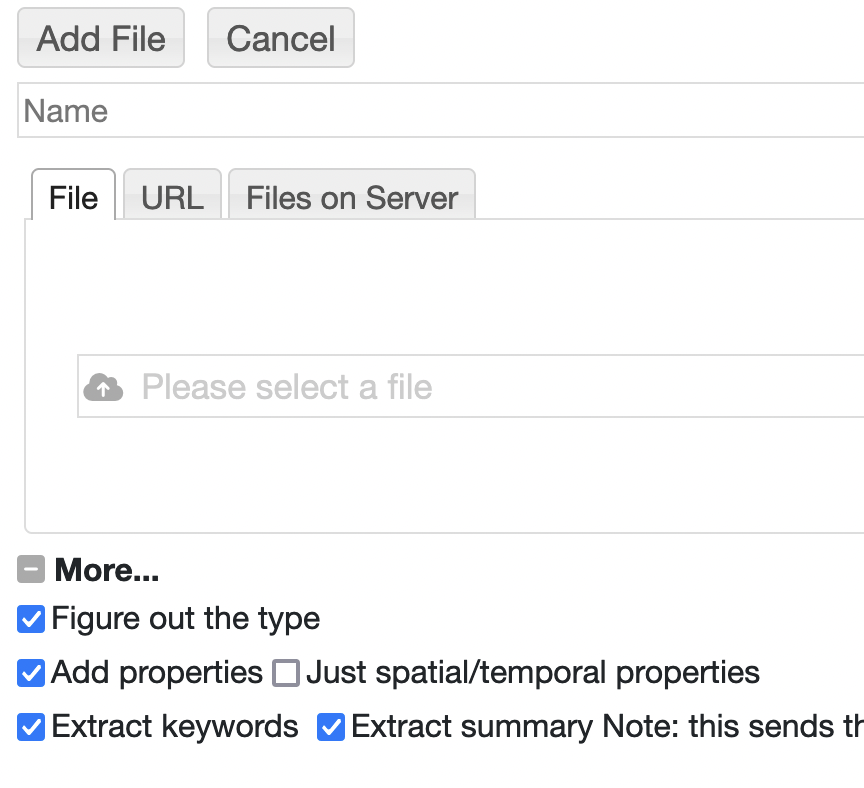This screenshot has height=788, width=864.
Task: Select the Files on Server tab
Action: tap(352, 197)
